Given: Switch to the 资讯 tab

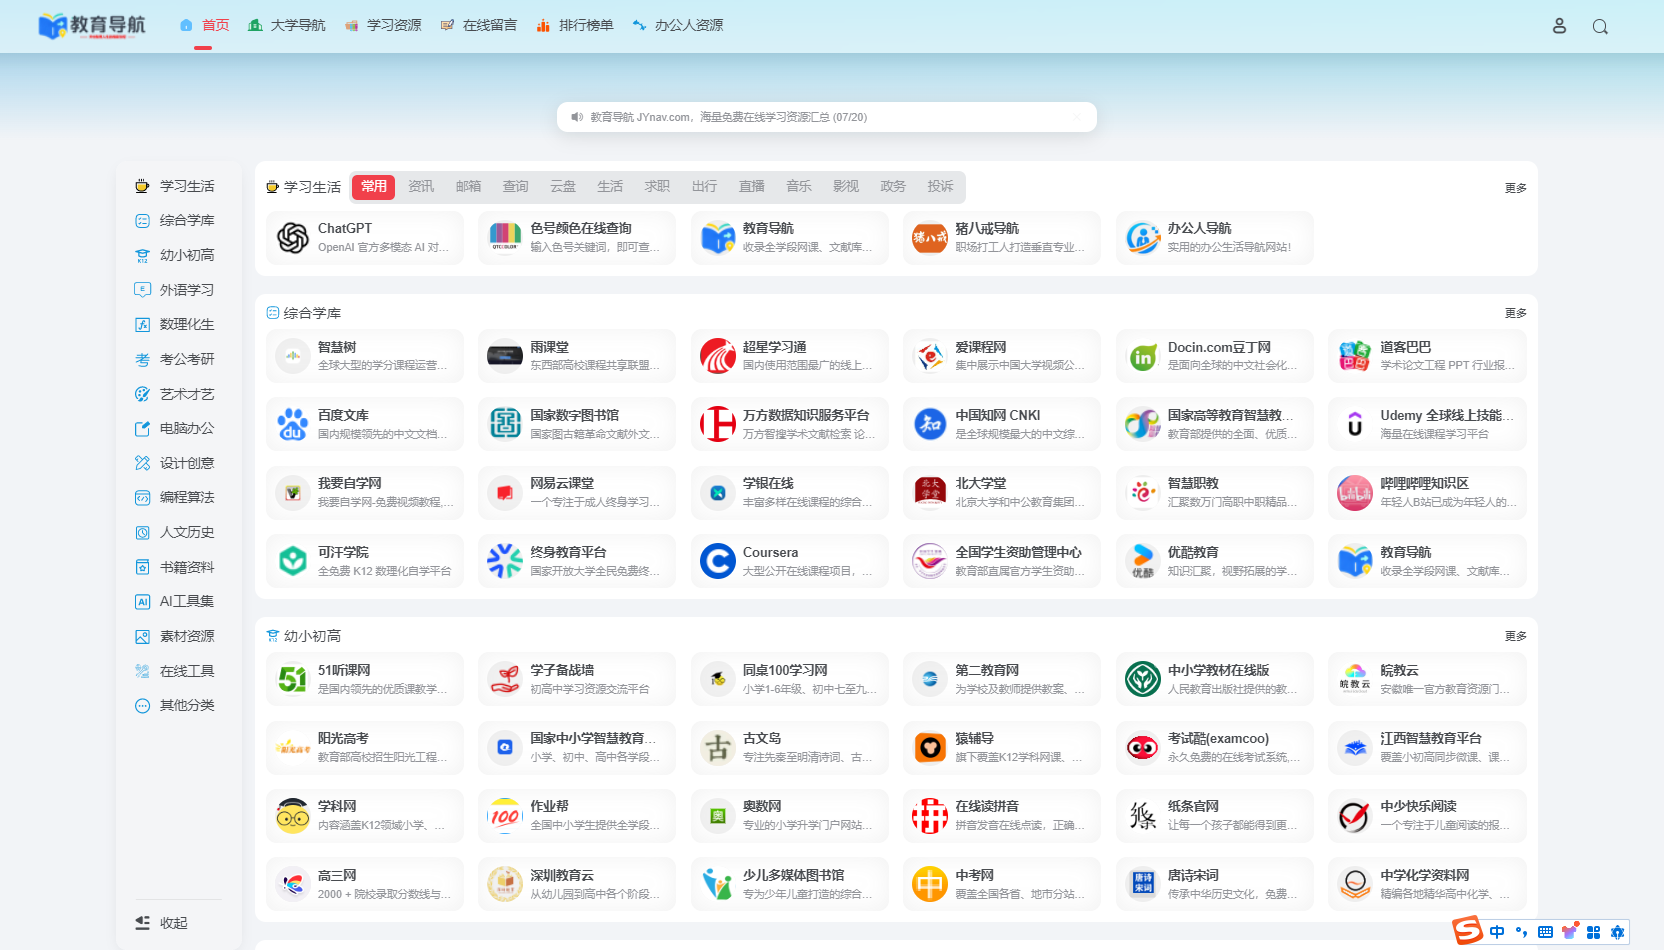Looking at the screenshot, I should point(421,187).
